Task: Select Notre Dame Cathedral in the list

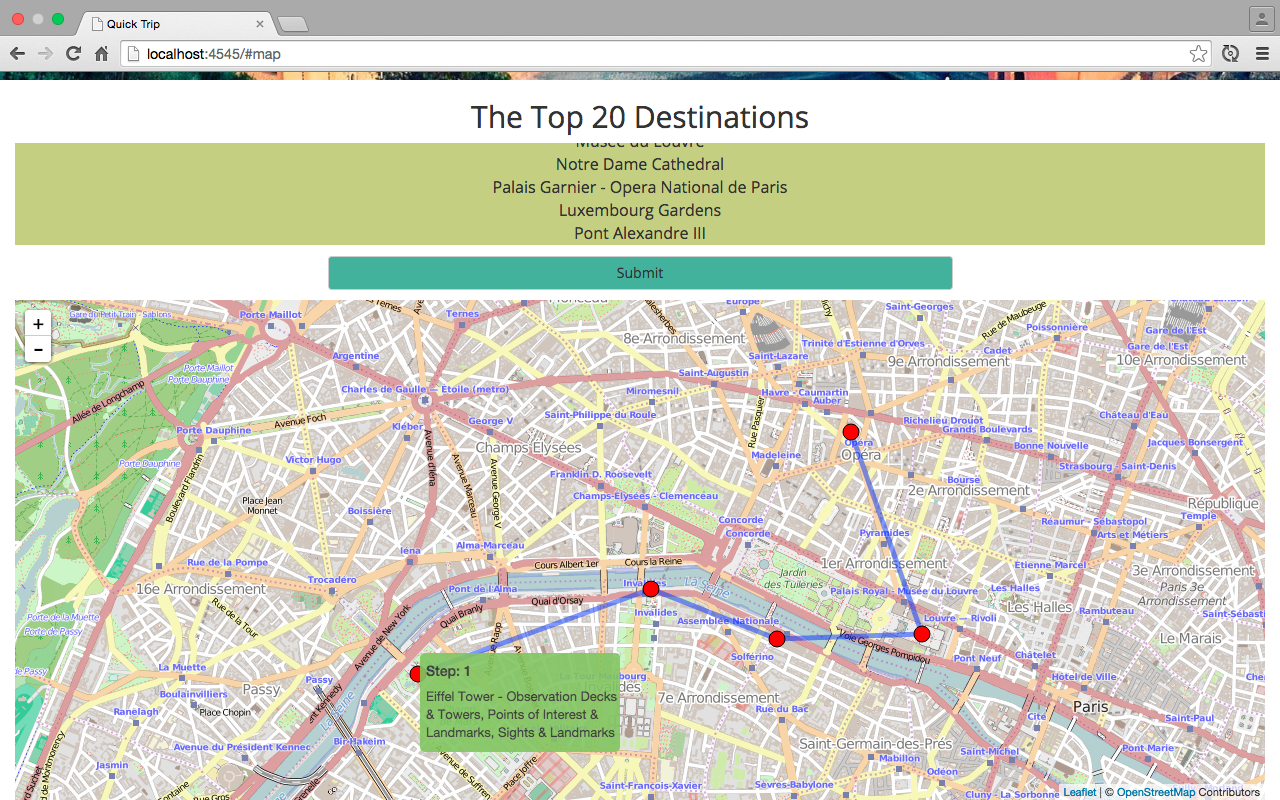Action: point(640,164)
